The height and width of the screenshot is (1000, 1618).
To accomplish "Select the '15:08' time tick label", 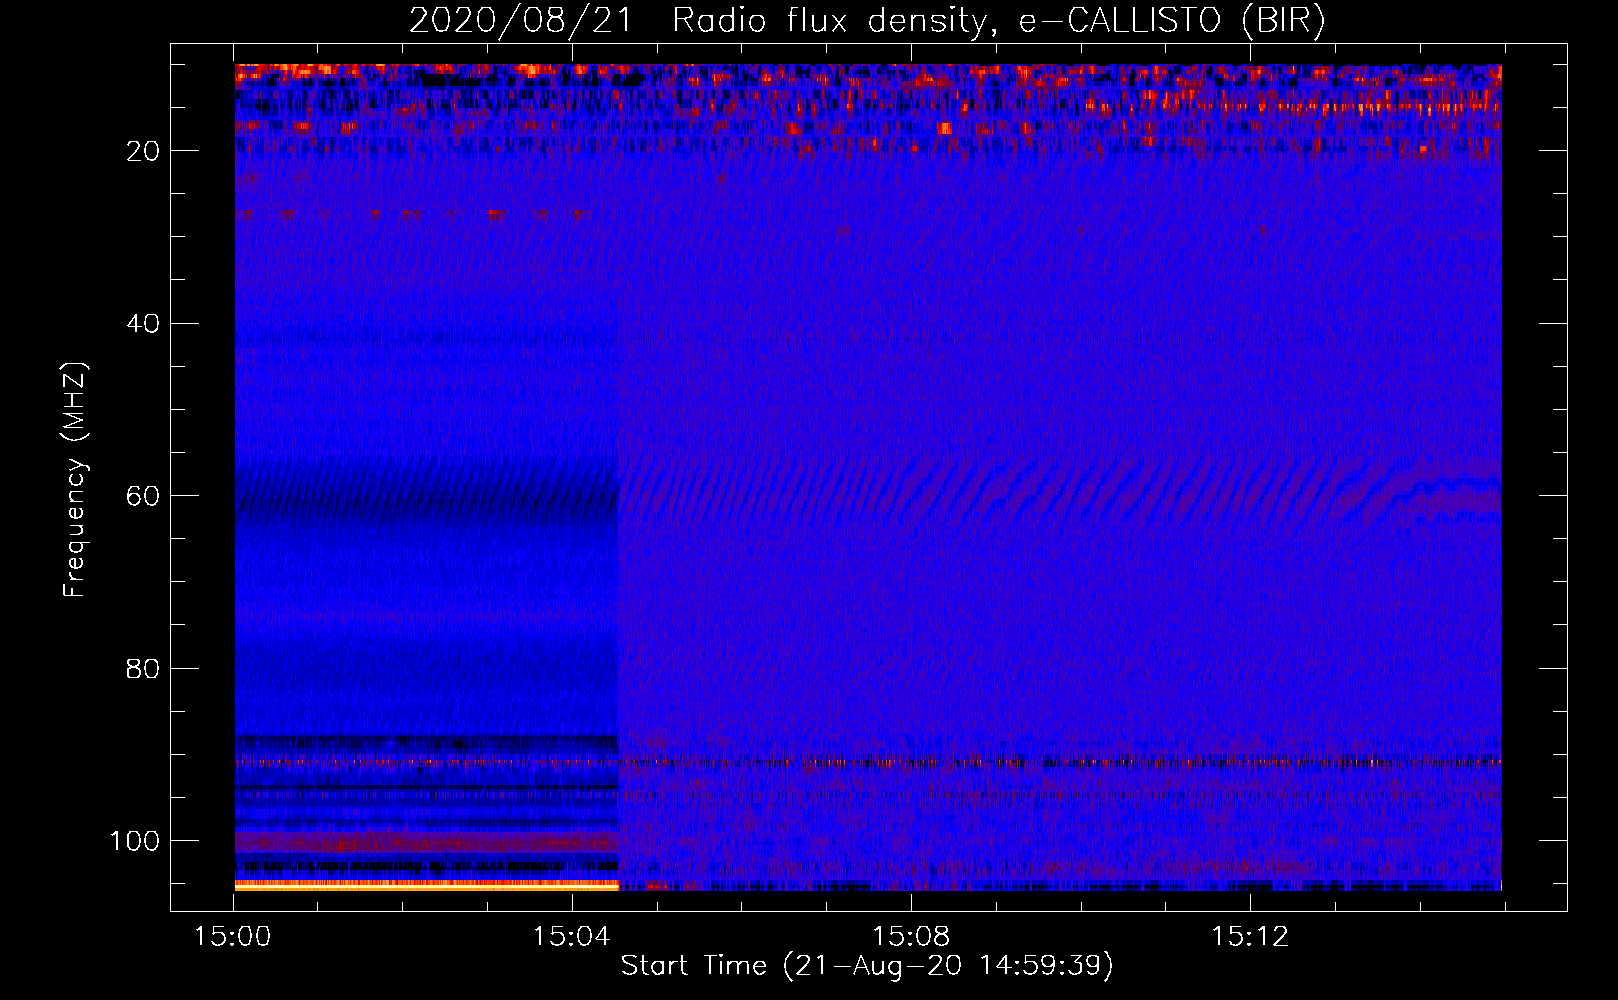I will pyautogui.click(x=911, y=937).
